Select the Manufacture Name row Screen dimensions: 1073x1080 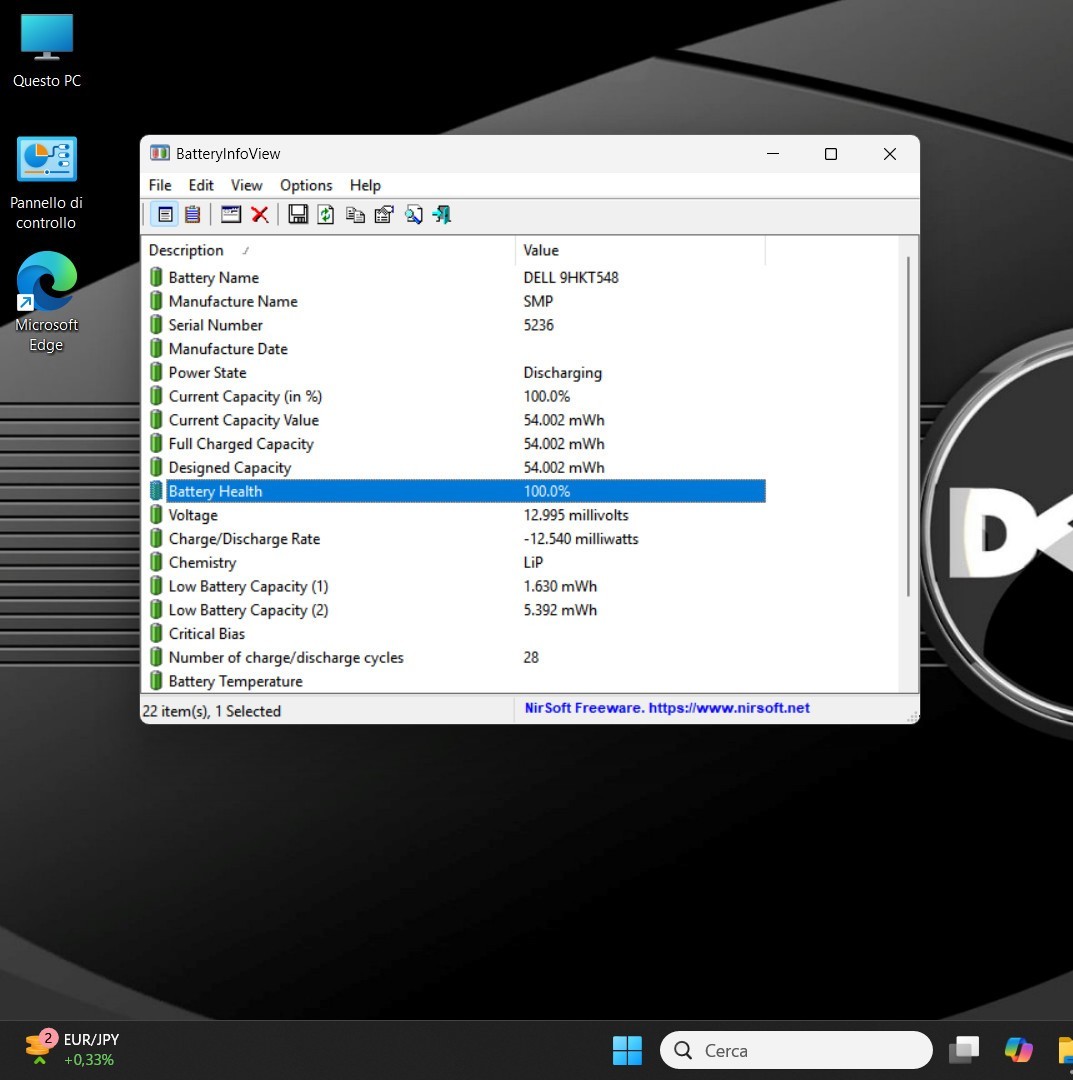coord(455,302)
